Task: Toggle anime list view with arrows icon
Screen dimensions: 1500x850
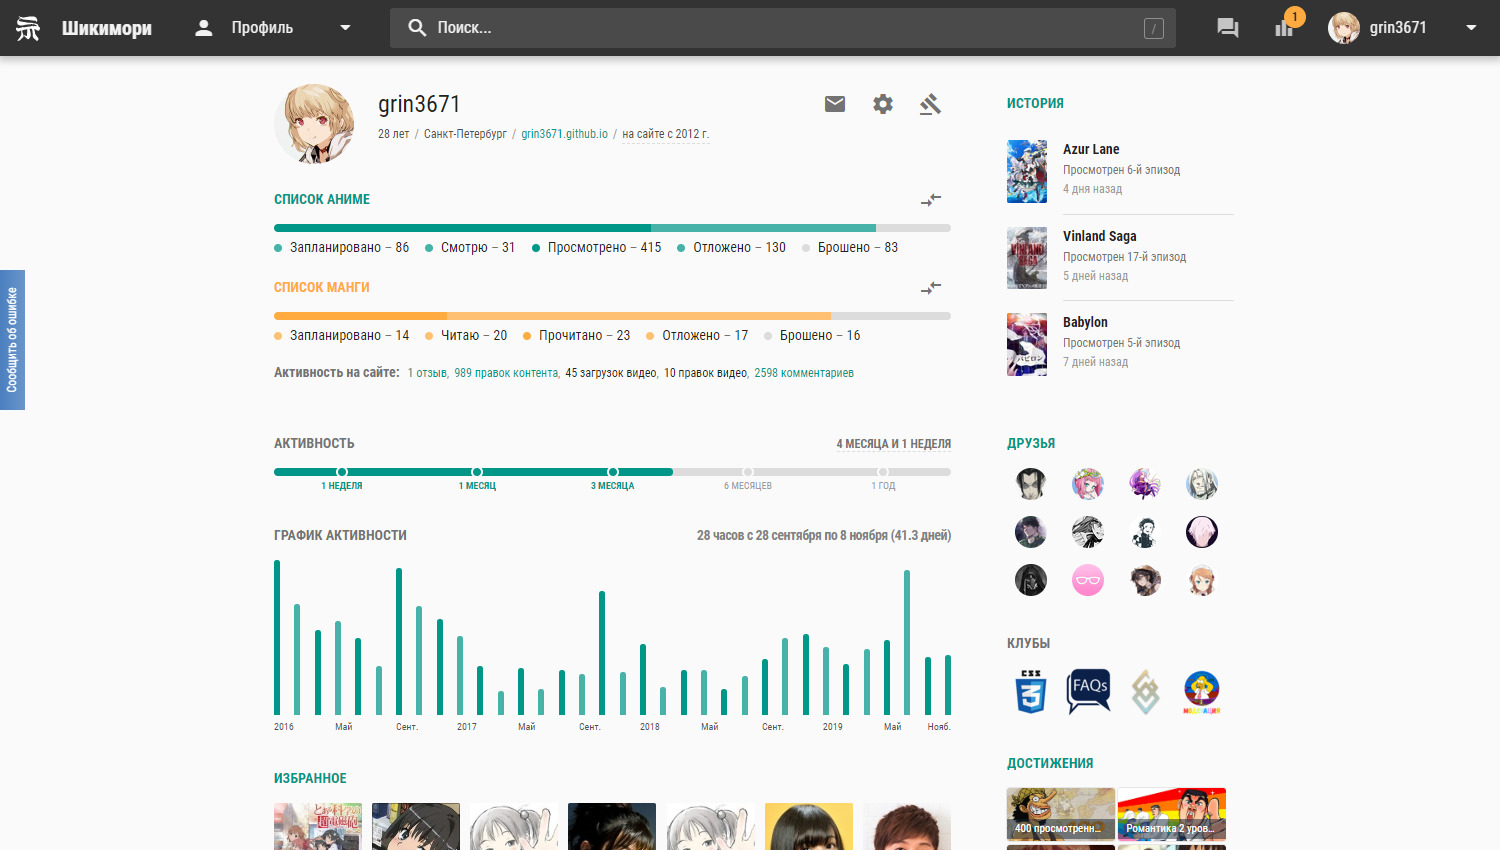Action: 931,200
